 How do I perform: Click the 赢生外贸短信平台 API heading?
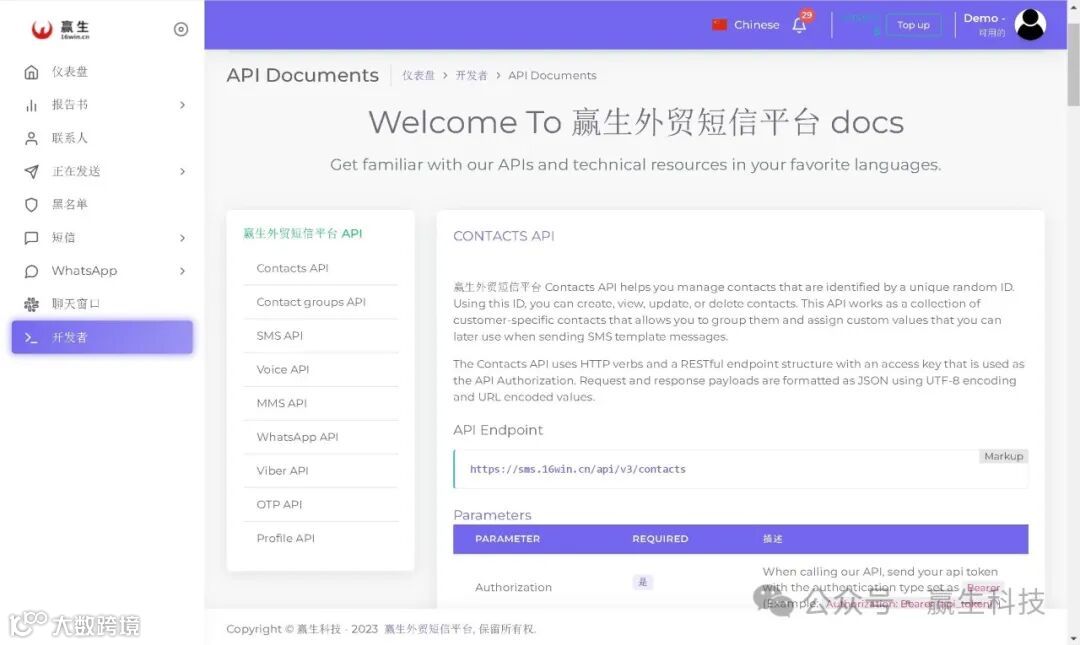pyautogui.click(x=302, y=233)
